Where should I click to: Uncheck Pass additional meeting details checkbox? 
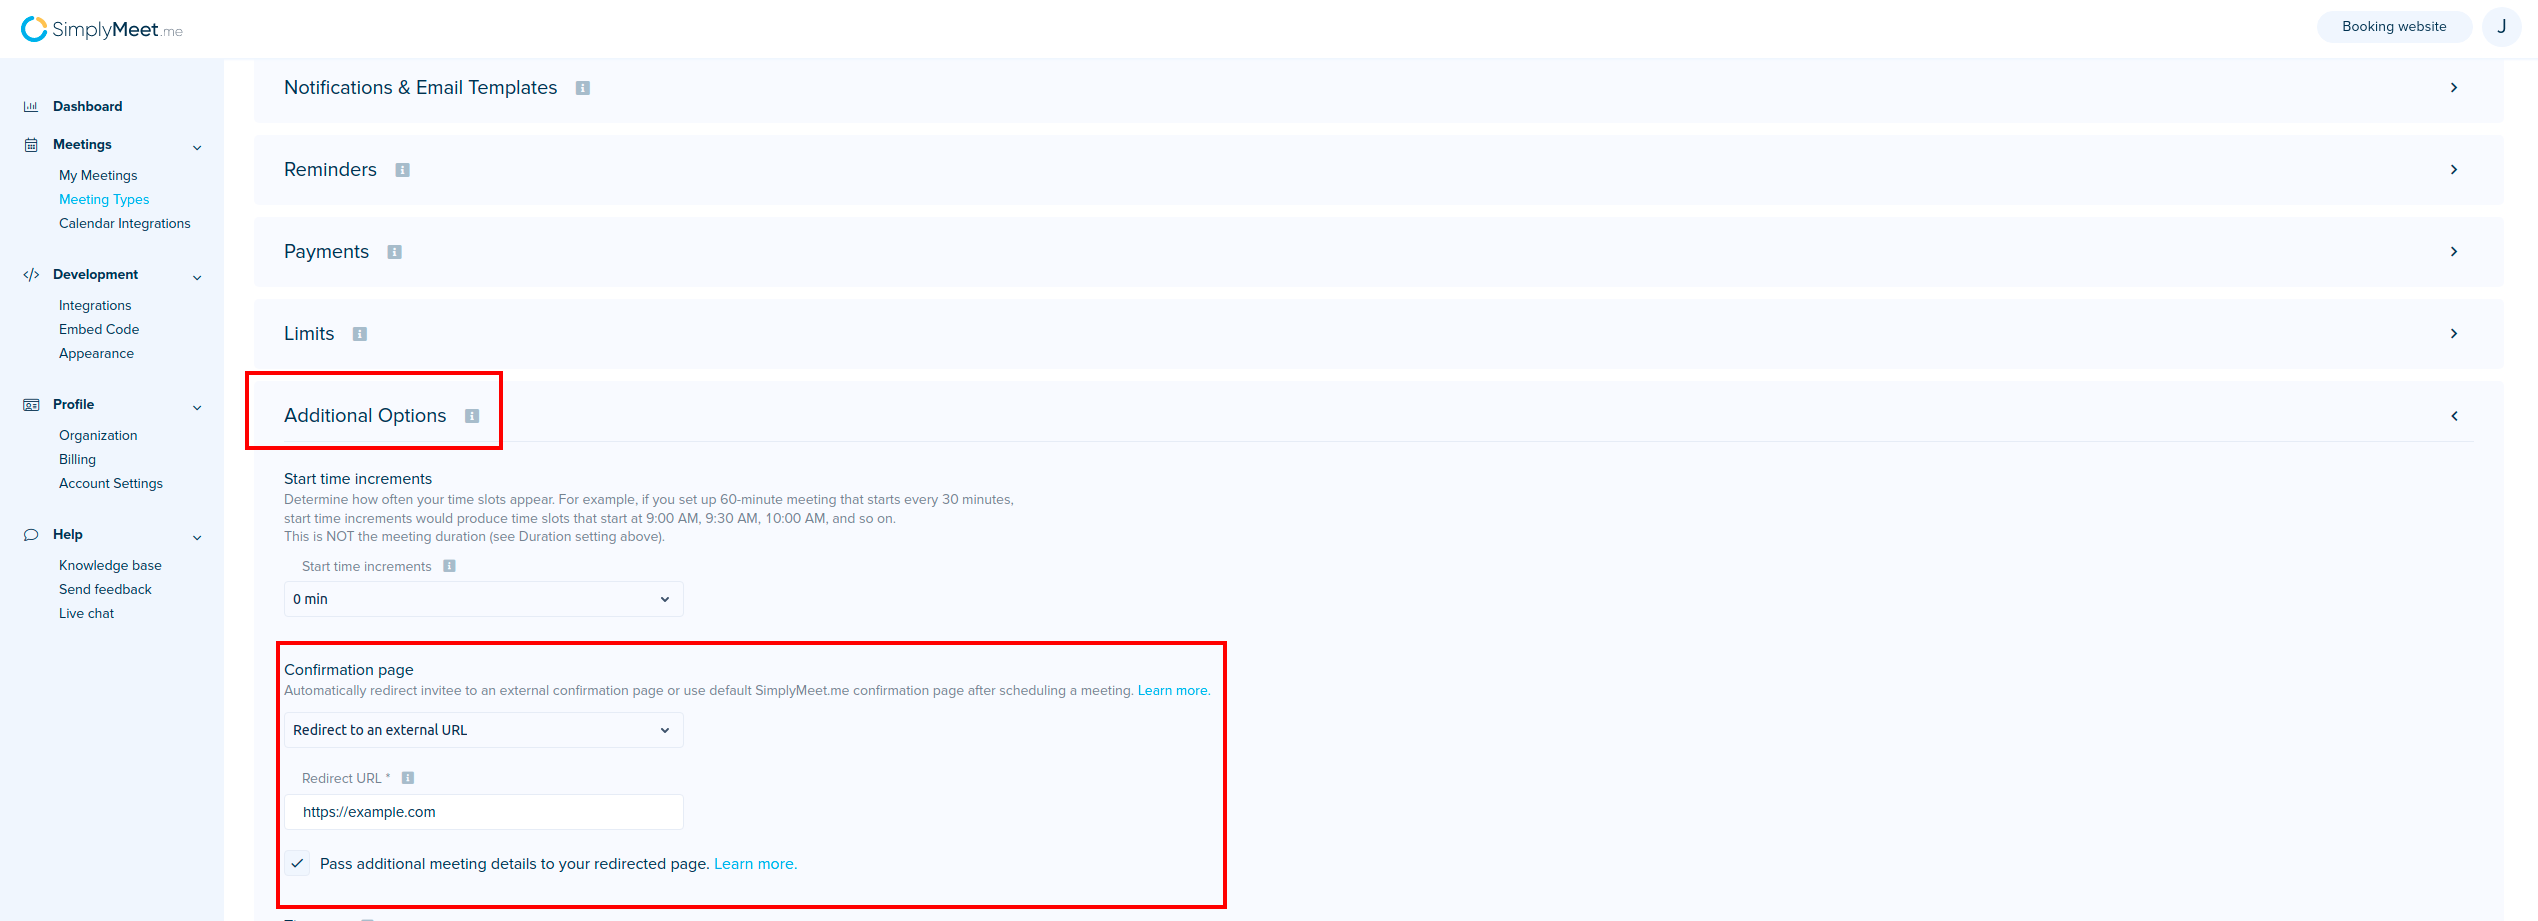[297, 864]
